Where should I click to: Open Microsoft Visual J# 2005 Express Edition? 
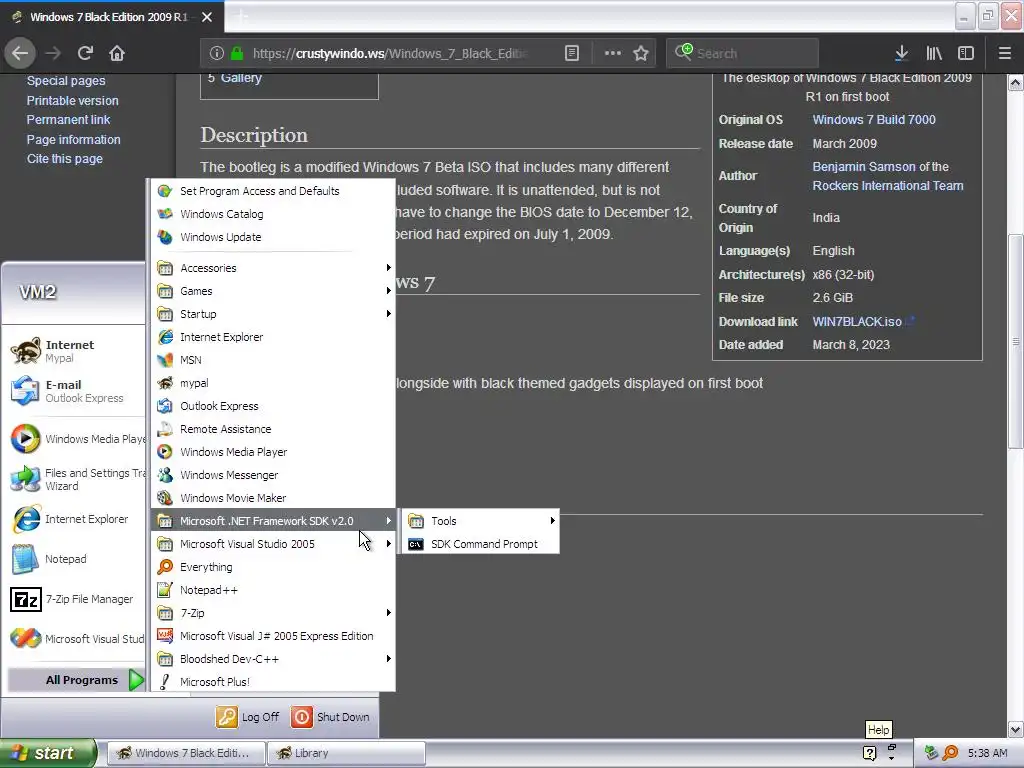272,636
